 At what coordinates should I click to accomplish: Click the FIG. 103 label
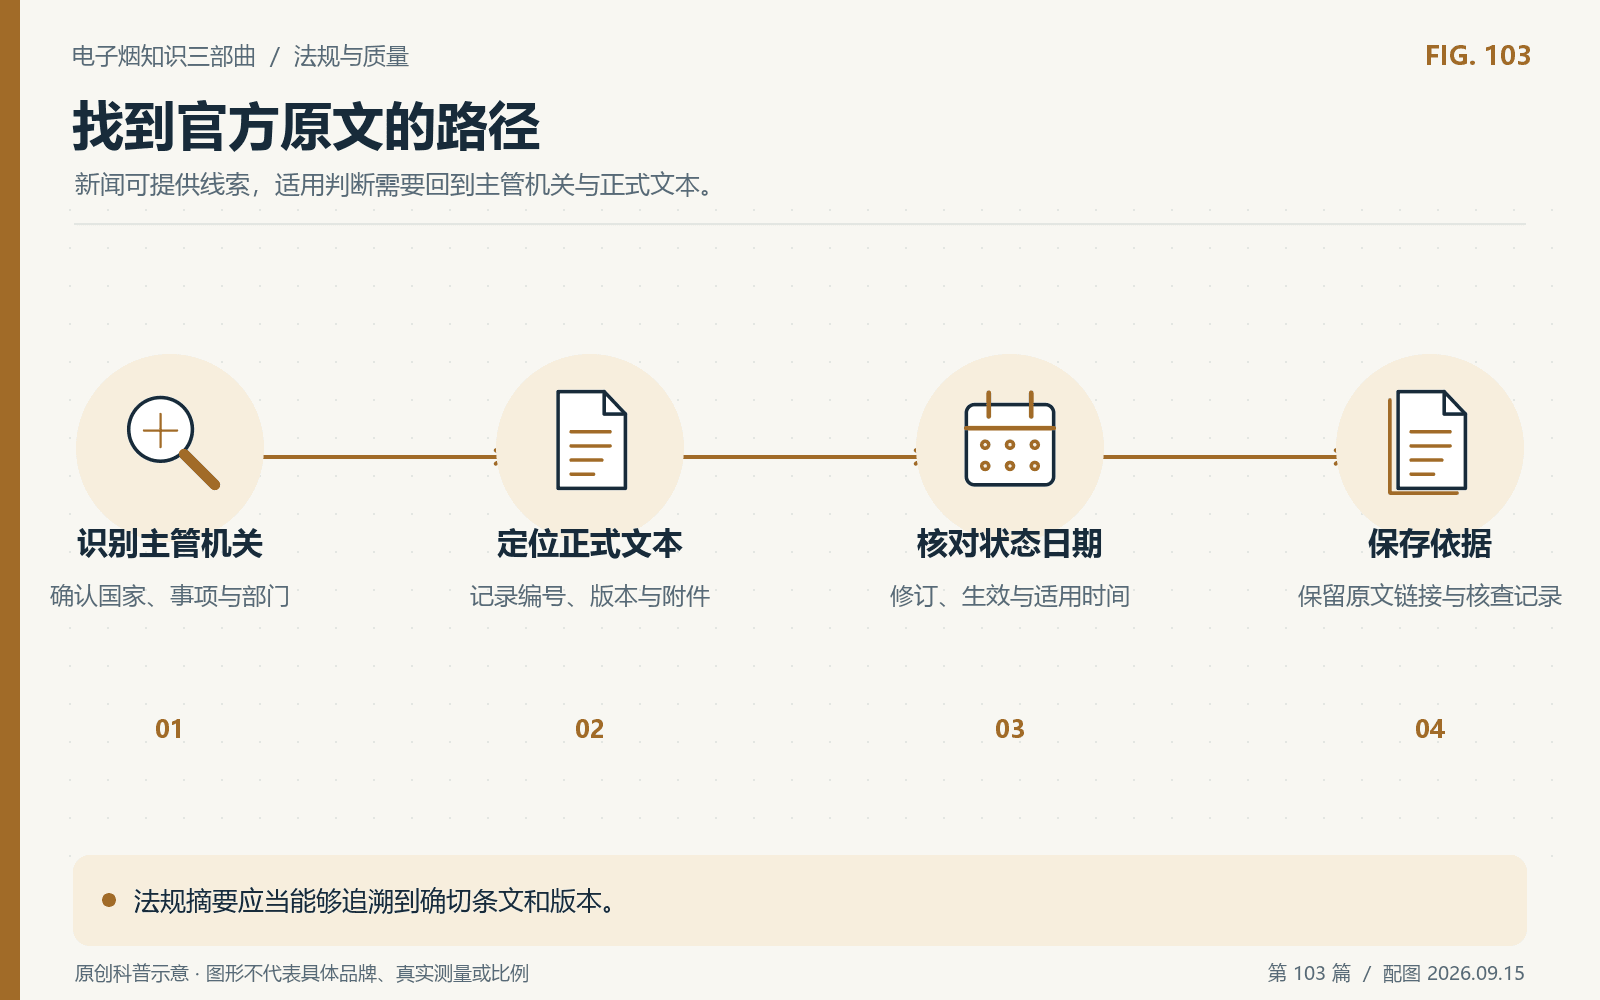(1478, 56)
